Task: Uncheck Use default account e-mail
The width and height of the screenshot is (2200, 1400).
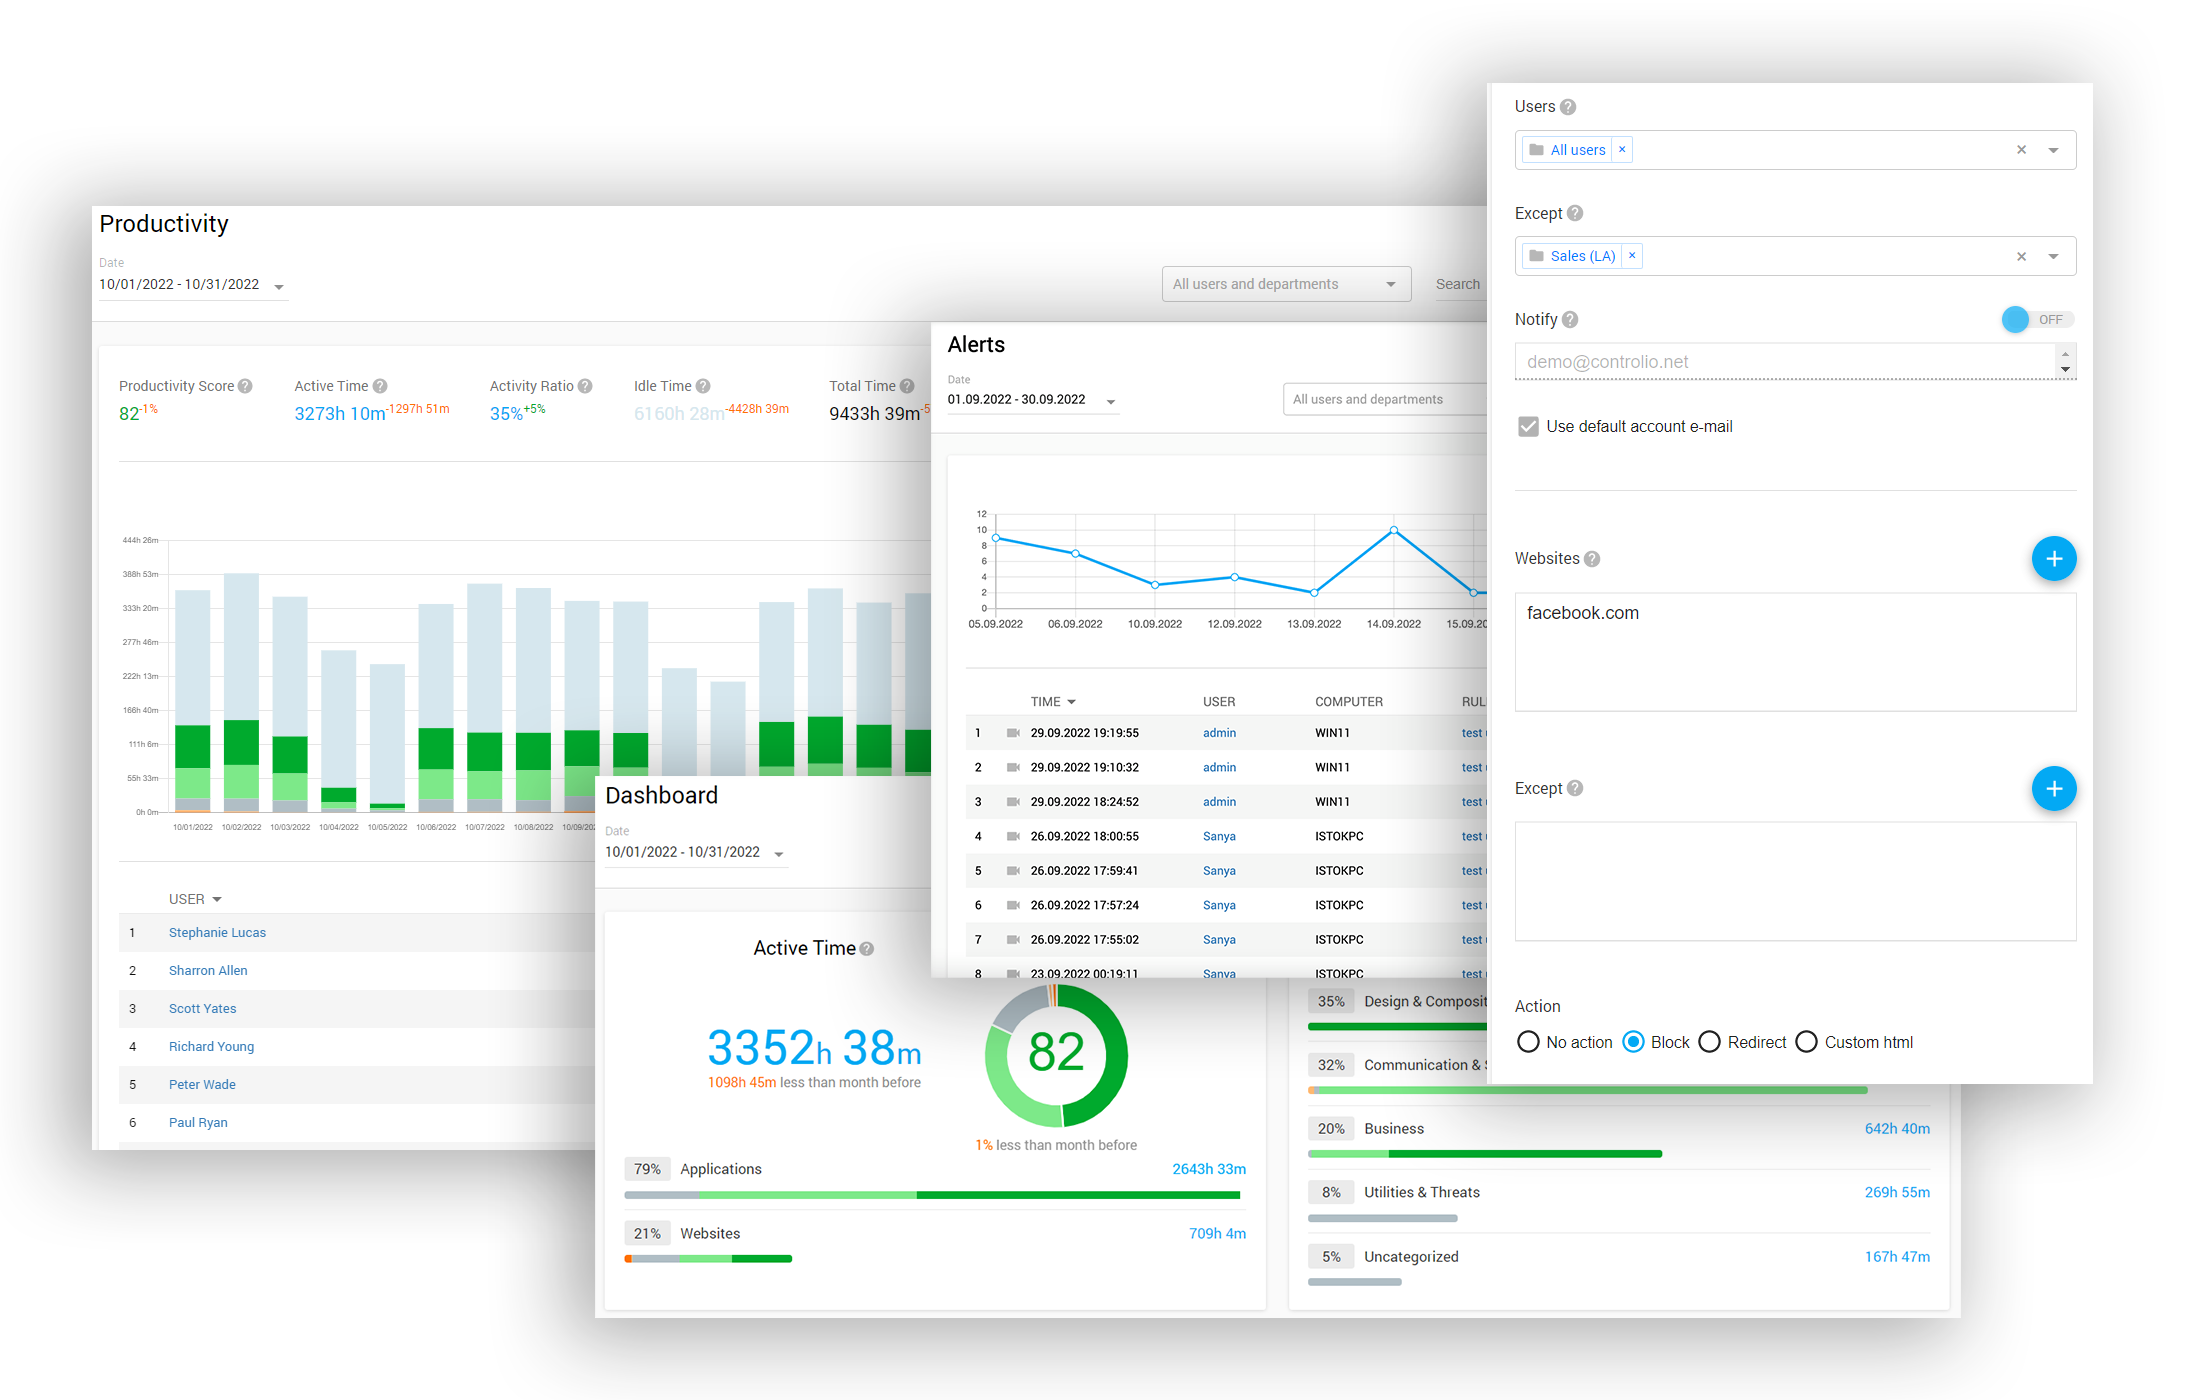Action: (x=1528, y=427)
